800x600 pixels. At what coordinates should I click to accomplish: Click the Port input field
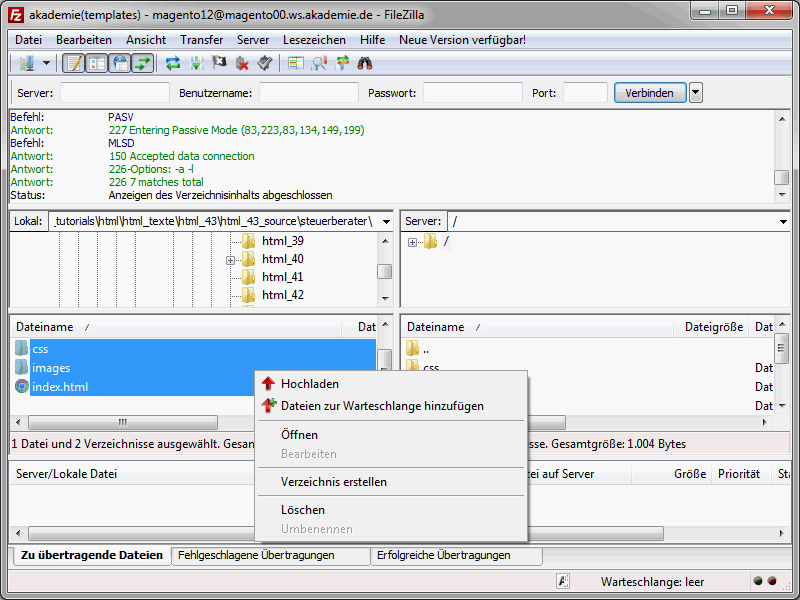click(x=585, y=93)
